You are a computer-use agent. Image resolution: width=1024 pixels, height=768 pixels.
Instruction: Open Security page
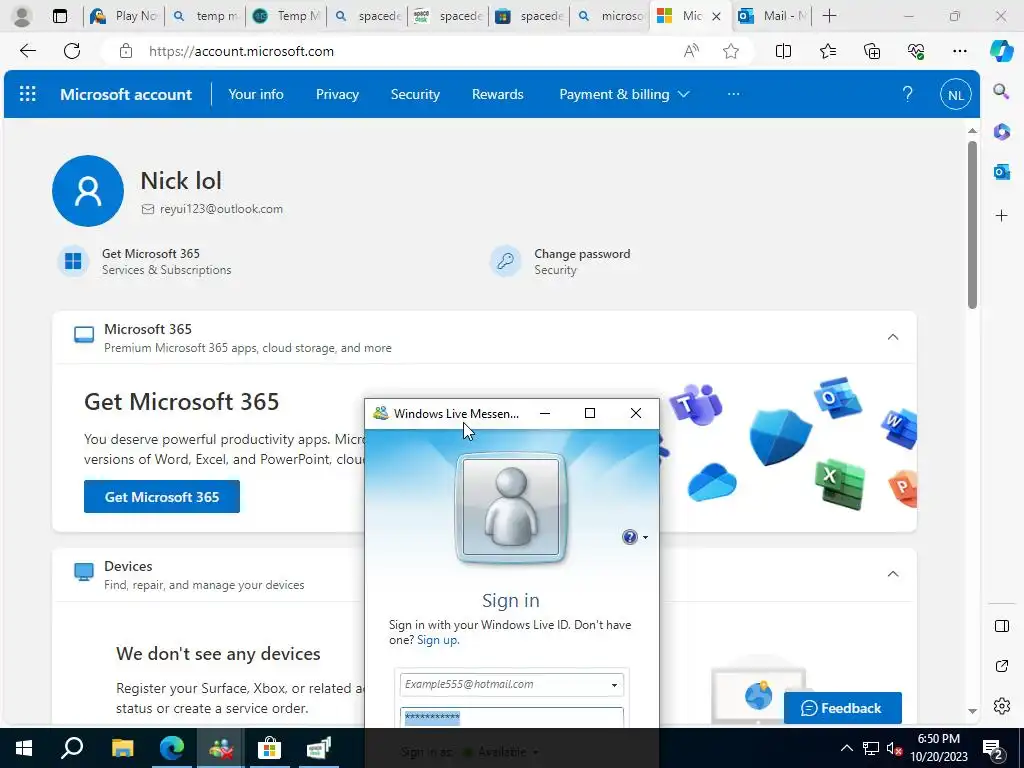415,94
